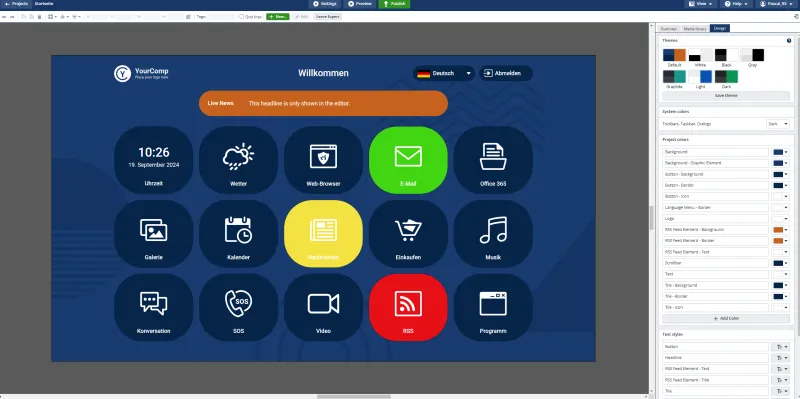Choose the Dark theme swatch

726,77
